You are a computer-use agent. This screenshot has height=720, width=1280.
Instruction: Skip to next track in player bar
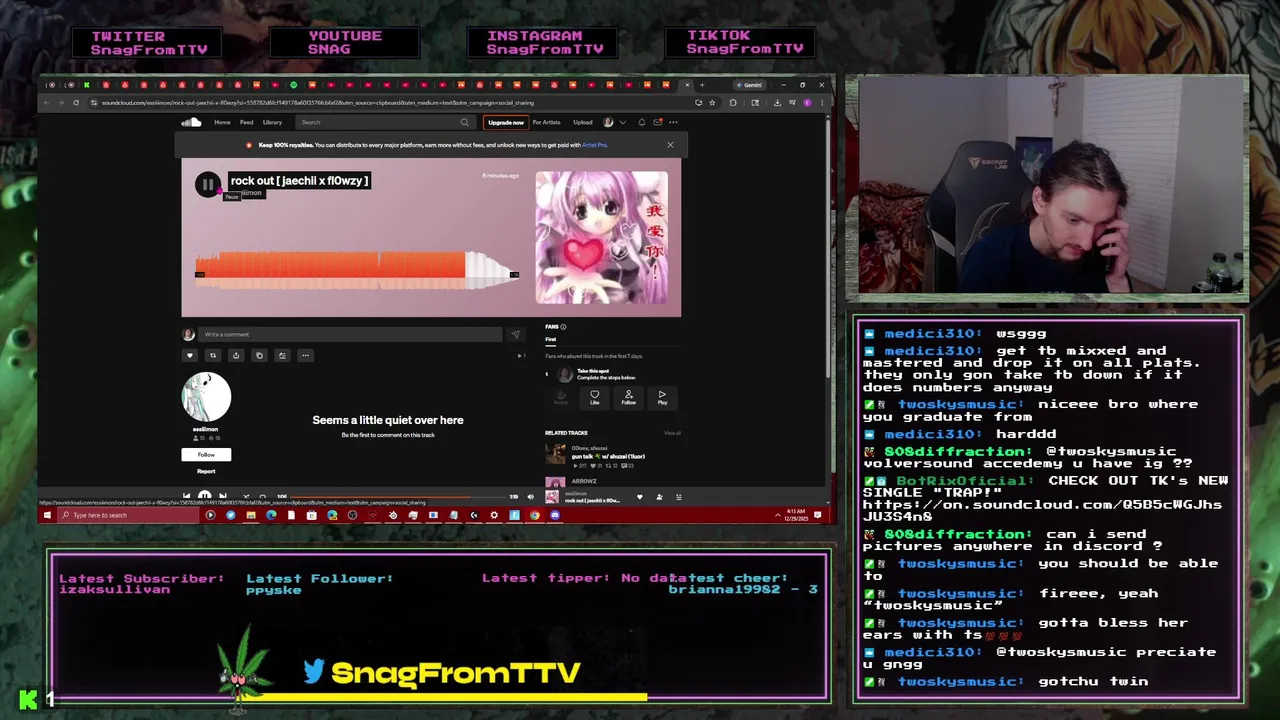223,496
